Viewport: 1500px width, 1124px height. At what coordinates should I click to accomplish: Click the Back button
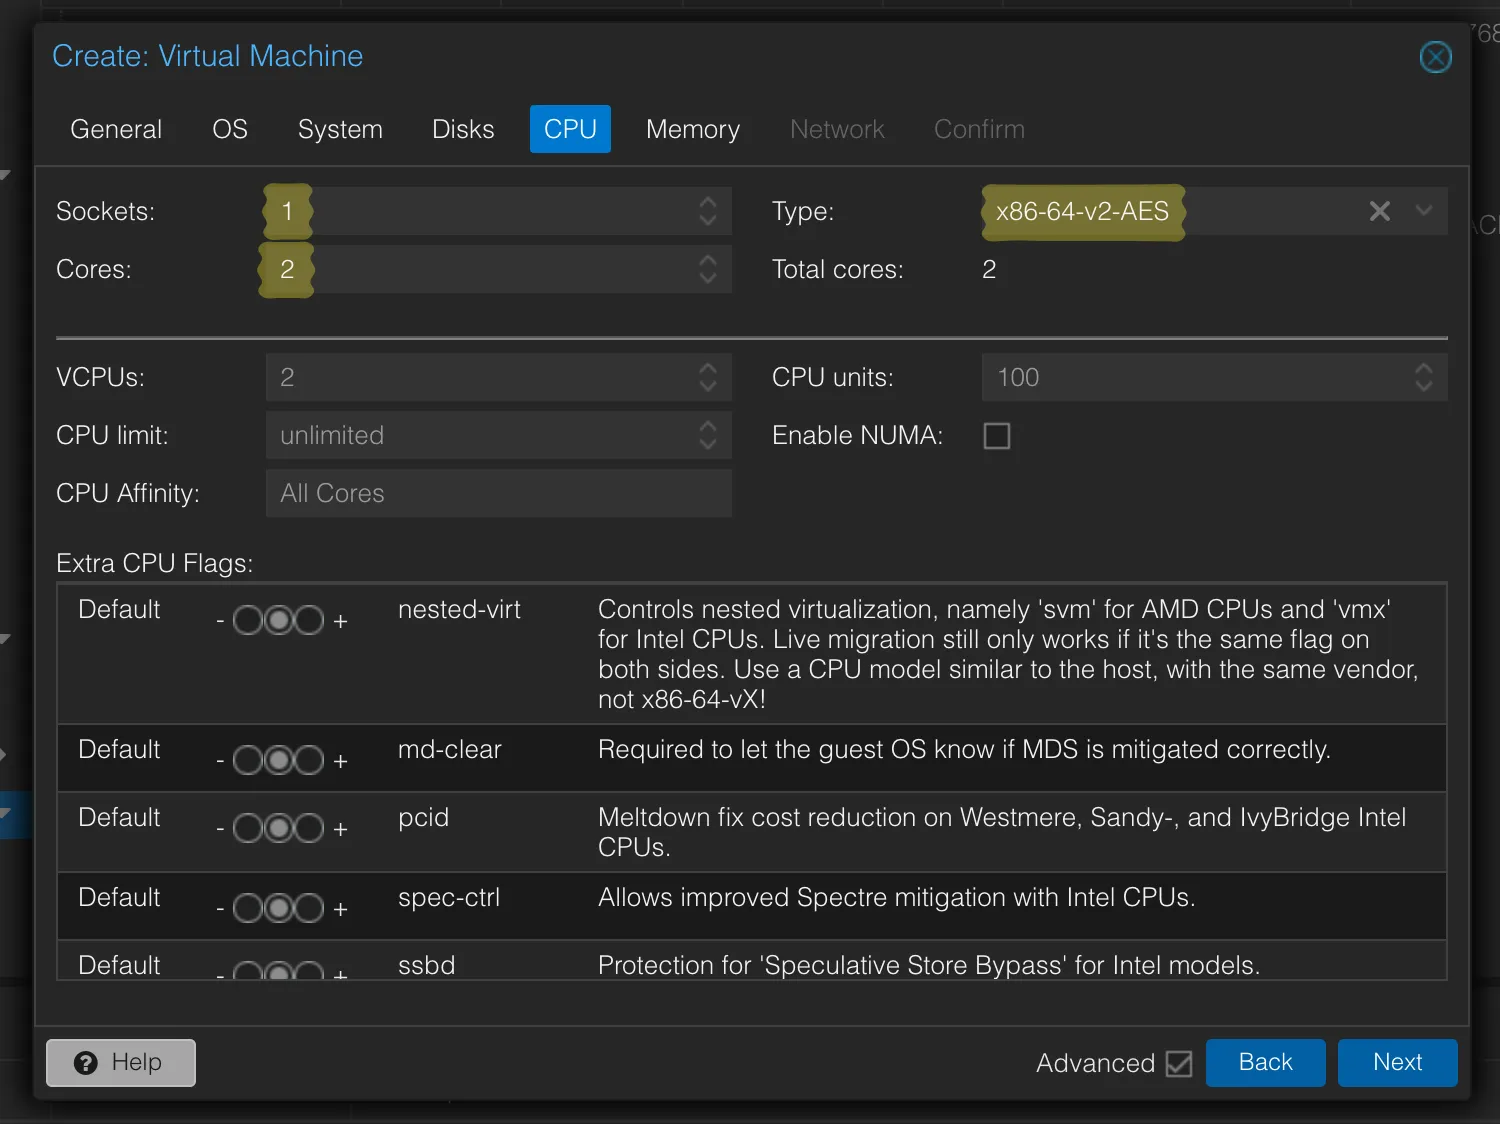pyautogui.click(x=1266, y=1063)
